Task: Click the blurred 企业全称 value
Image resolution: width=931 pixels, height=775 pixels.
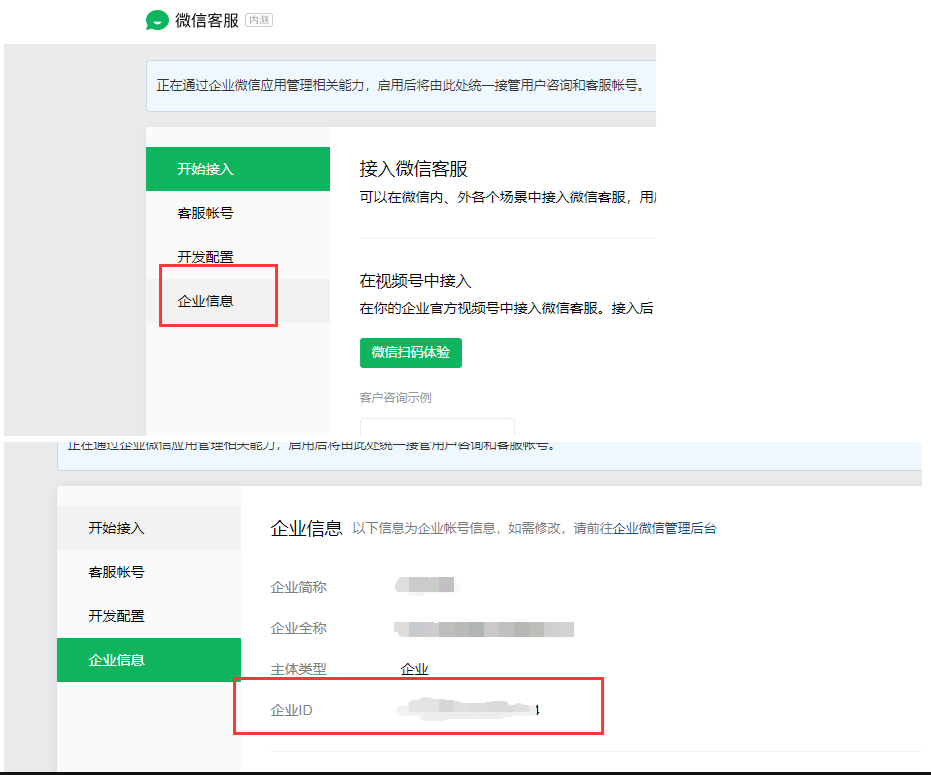Action: 484,629
